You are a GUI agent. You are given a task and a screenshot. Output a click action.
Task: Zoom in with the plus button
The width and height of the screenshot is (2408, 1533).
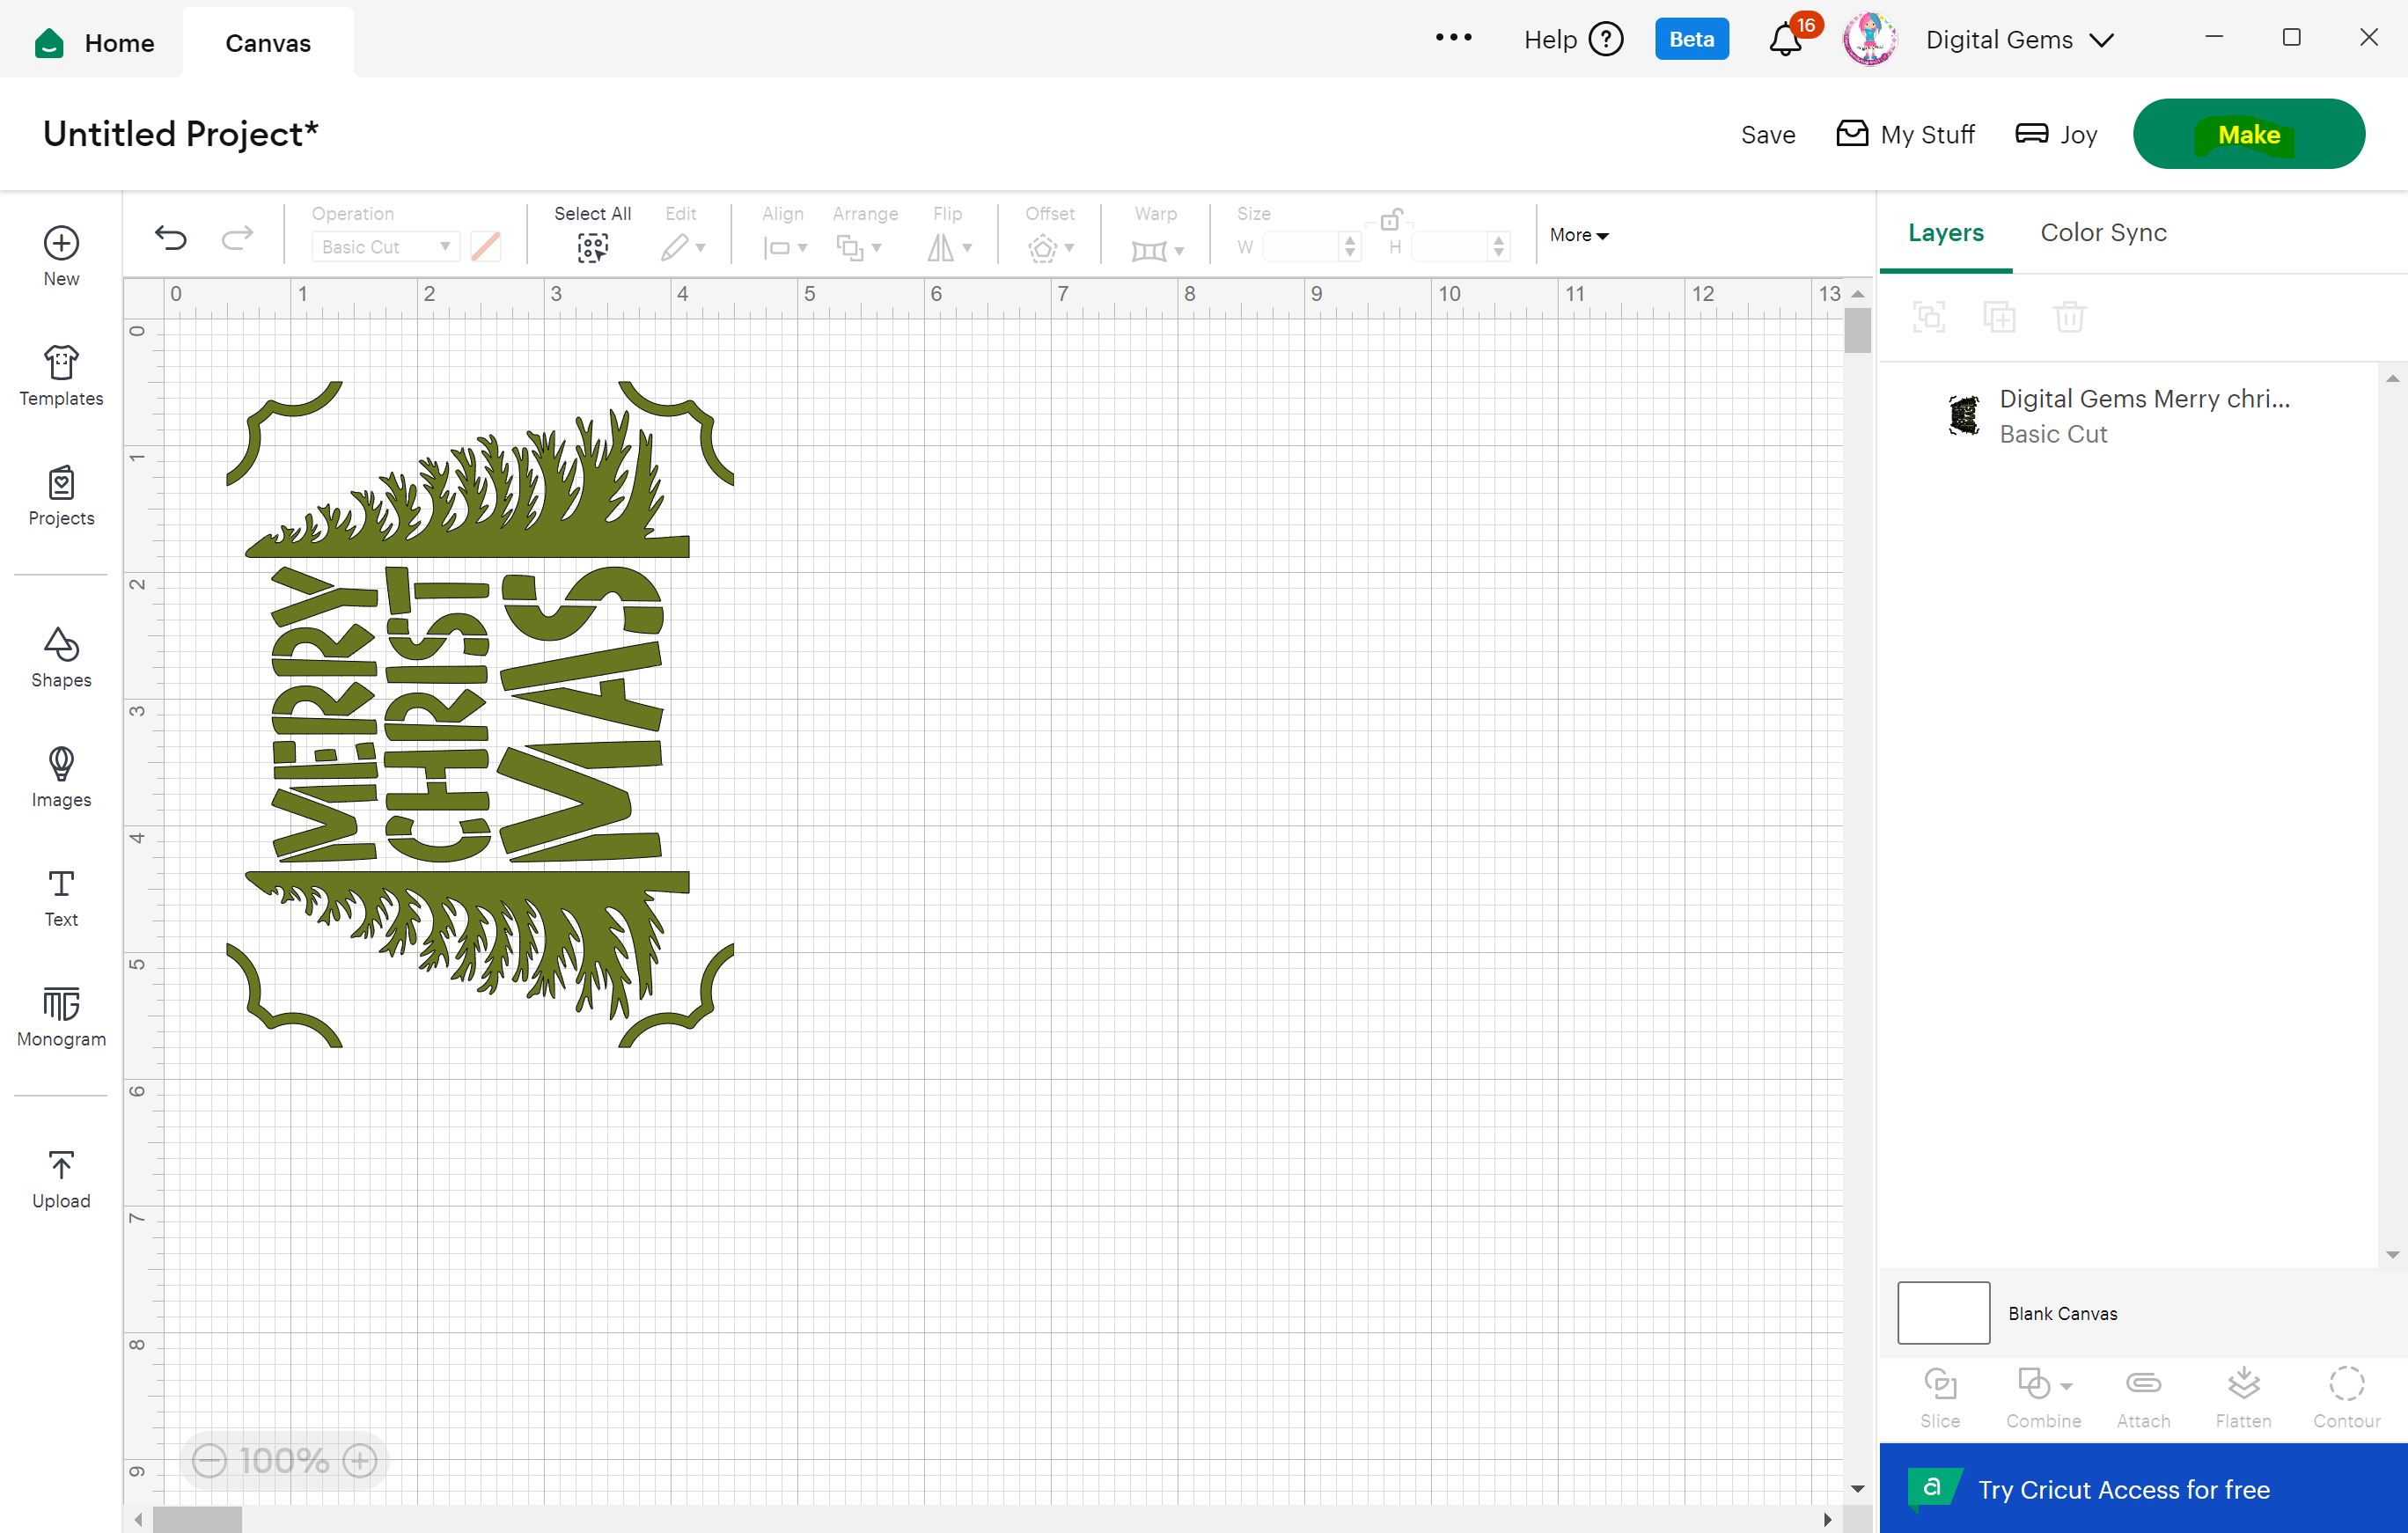coord(360,1461)
